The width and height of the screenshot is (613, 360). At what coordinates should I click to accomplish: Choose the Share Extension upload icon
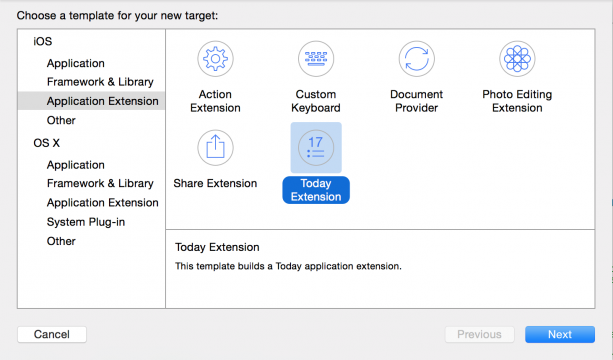[215, 148]
